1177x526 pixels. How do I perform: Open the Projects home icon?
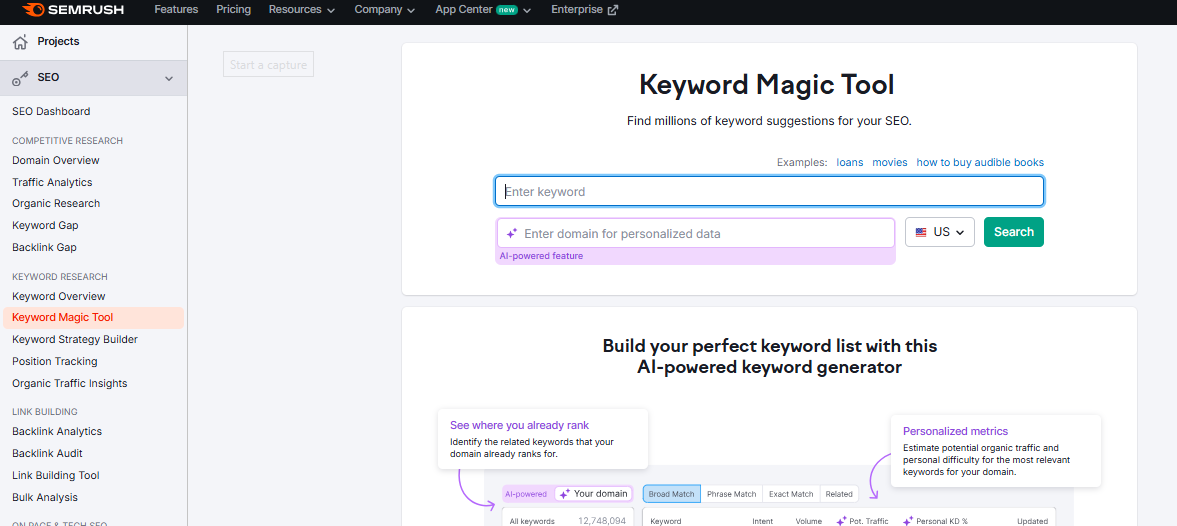20,41
